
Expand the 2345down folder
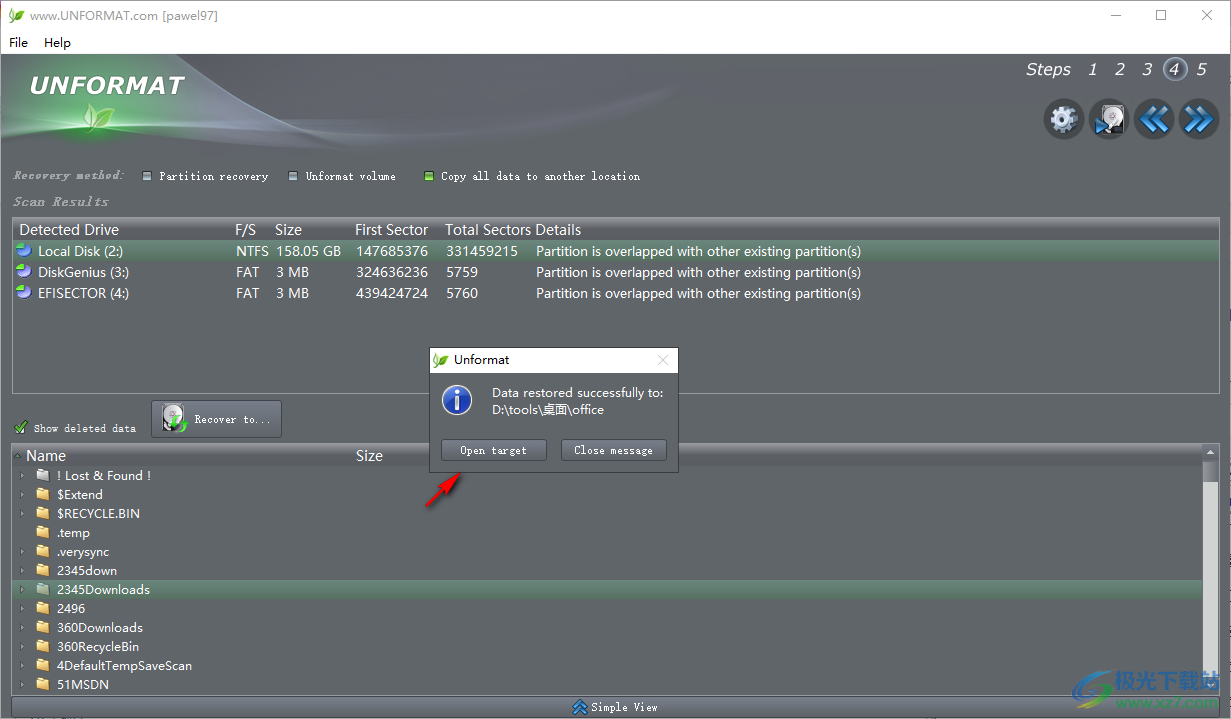click(x=22, y=571)
